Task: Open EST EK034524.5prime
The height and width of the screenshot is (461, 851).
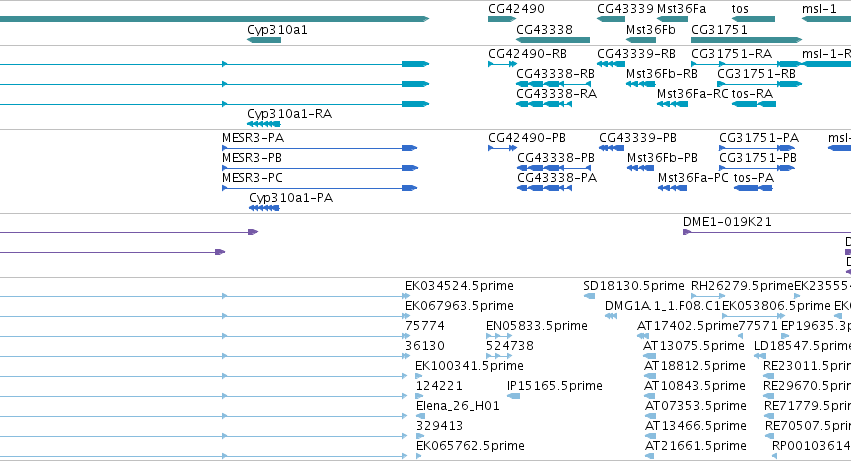Action: tap(459, 286)
